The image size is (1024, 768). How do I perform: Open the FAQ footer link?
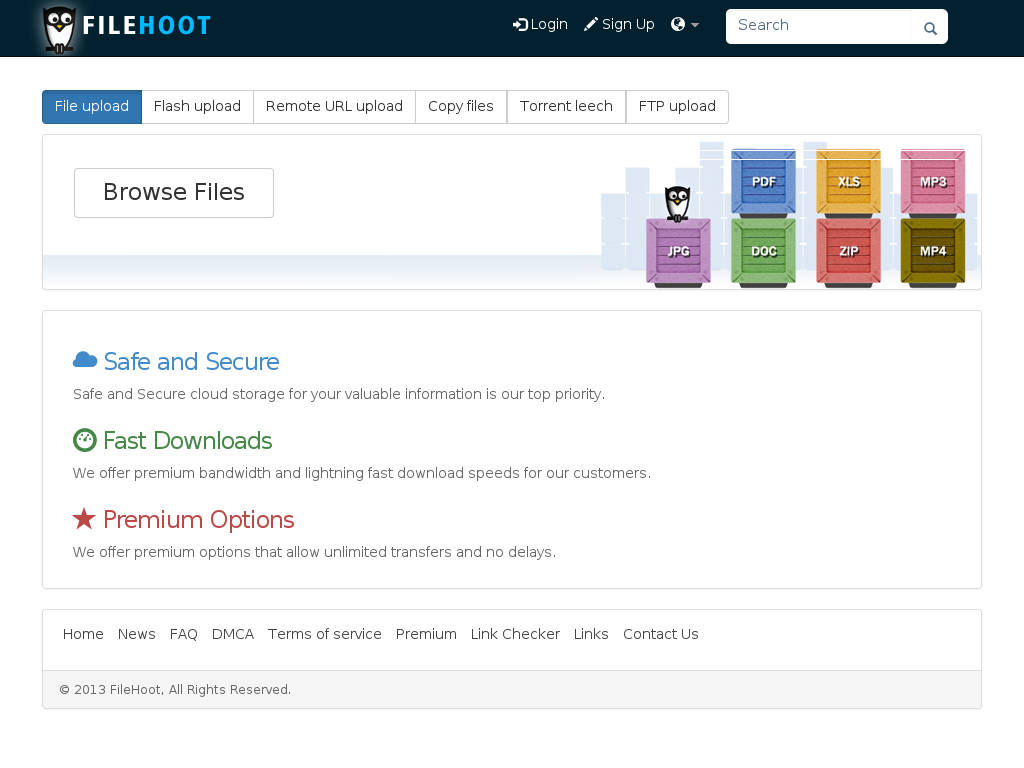[184, 634]
